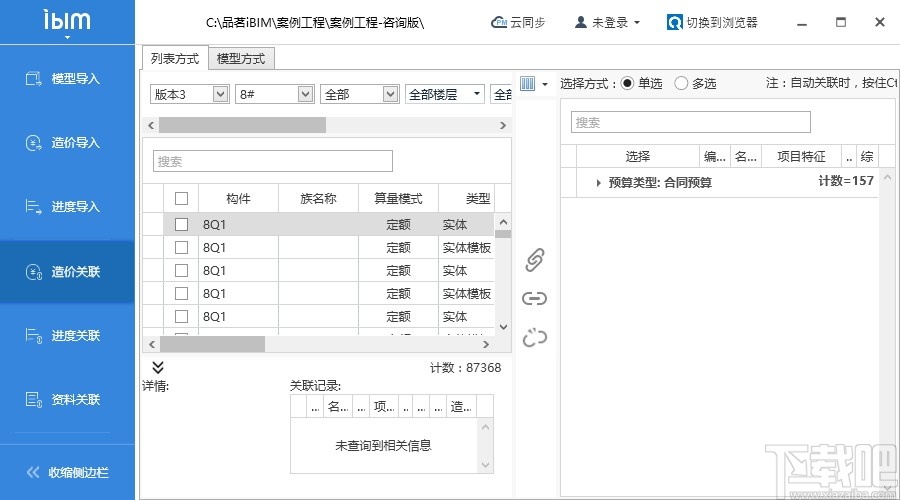
Task: Toggle the select-all checkbox in table header
Action: coord(181,199)
